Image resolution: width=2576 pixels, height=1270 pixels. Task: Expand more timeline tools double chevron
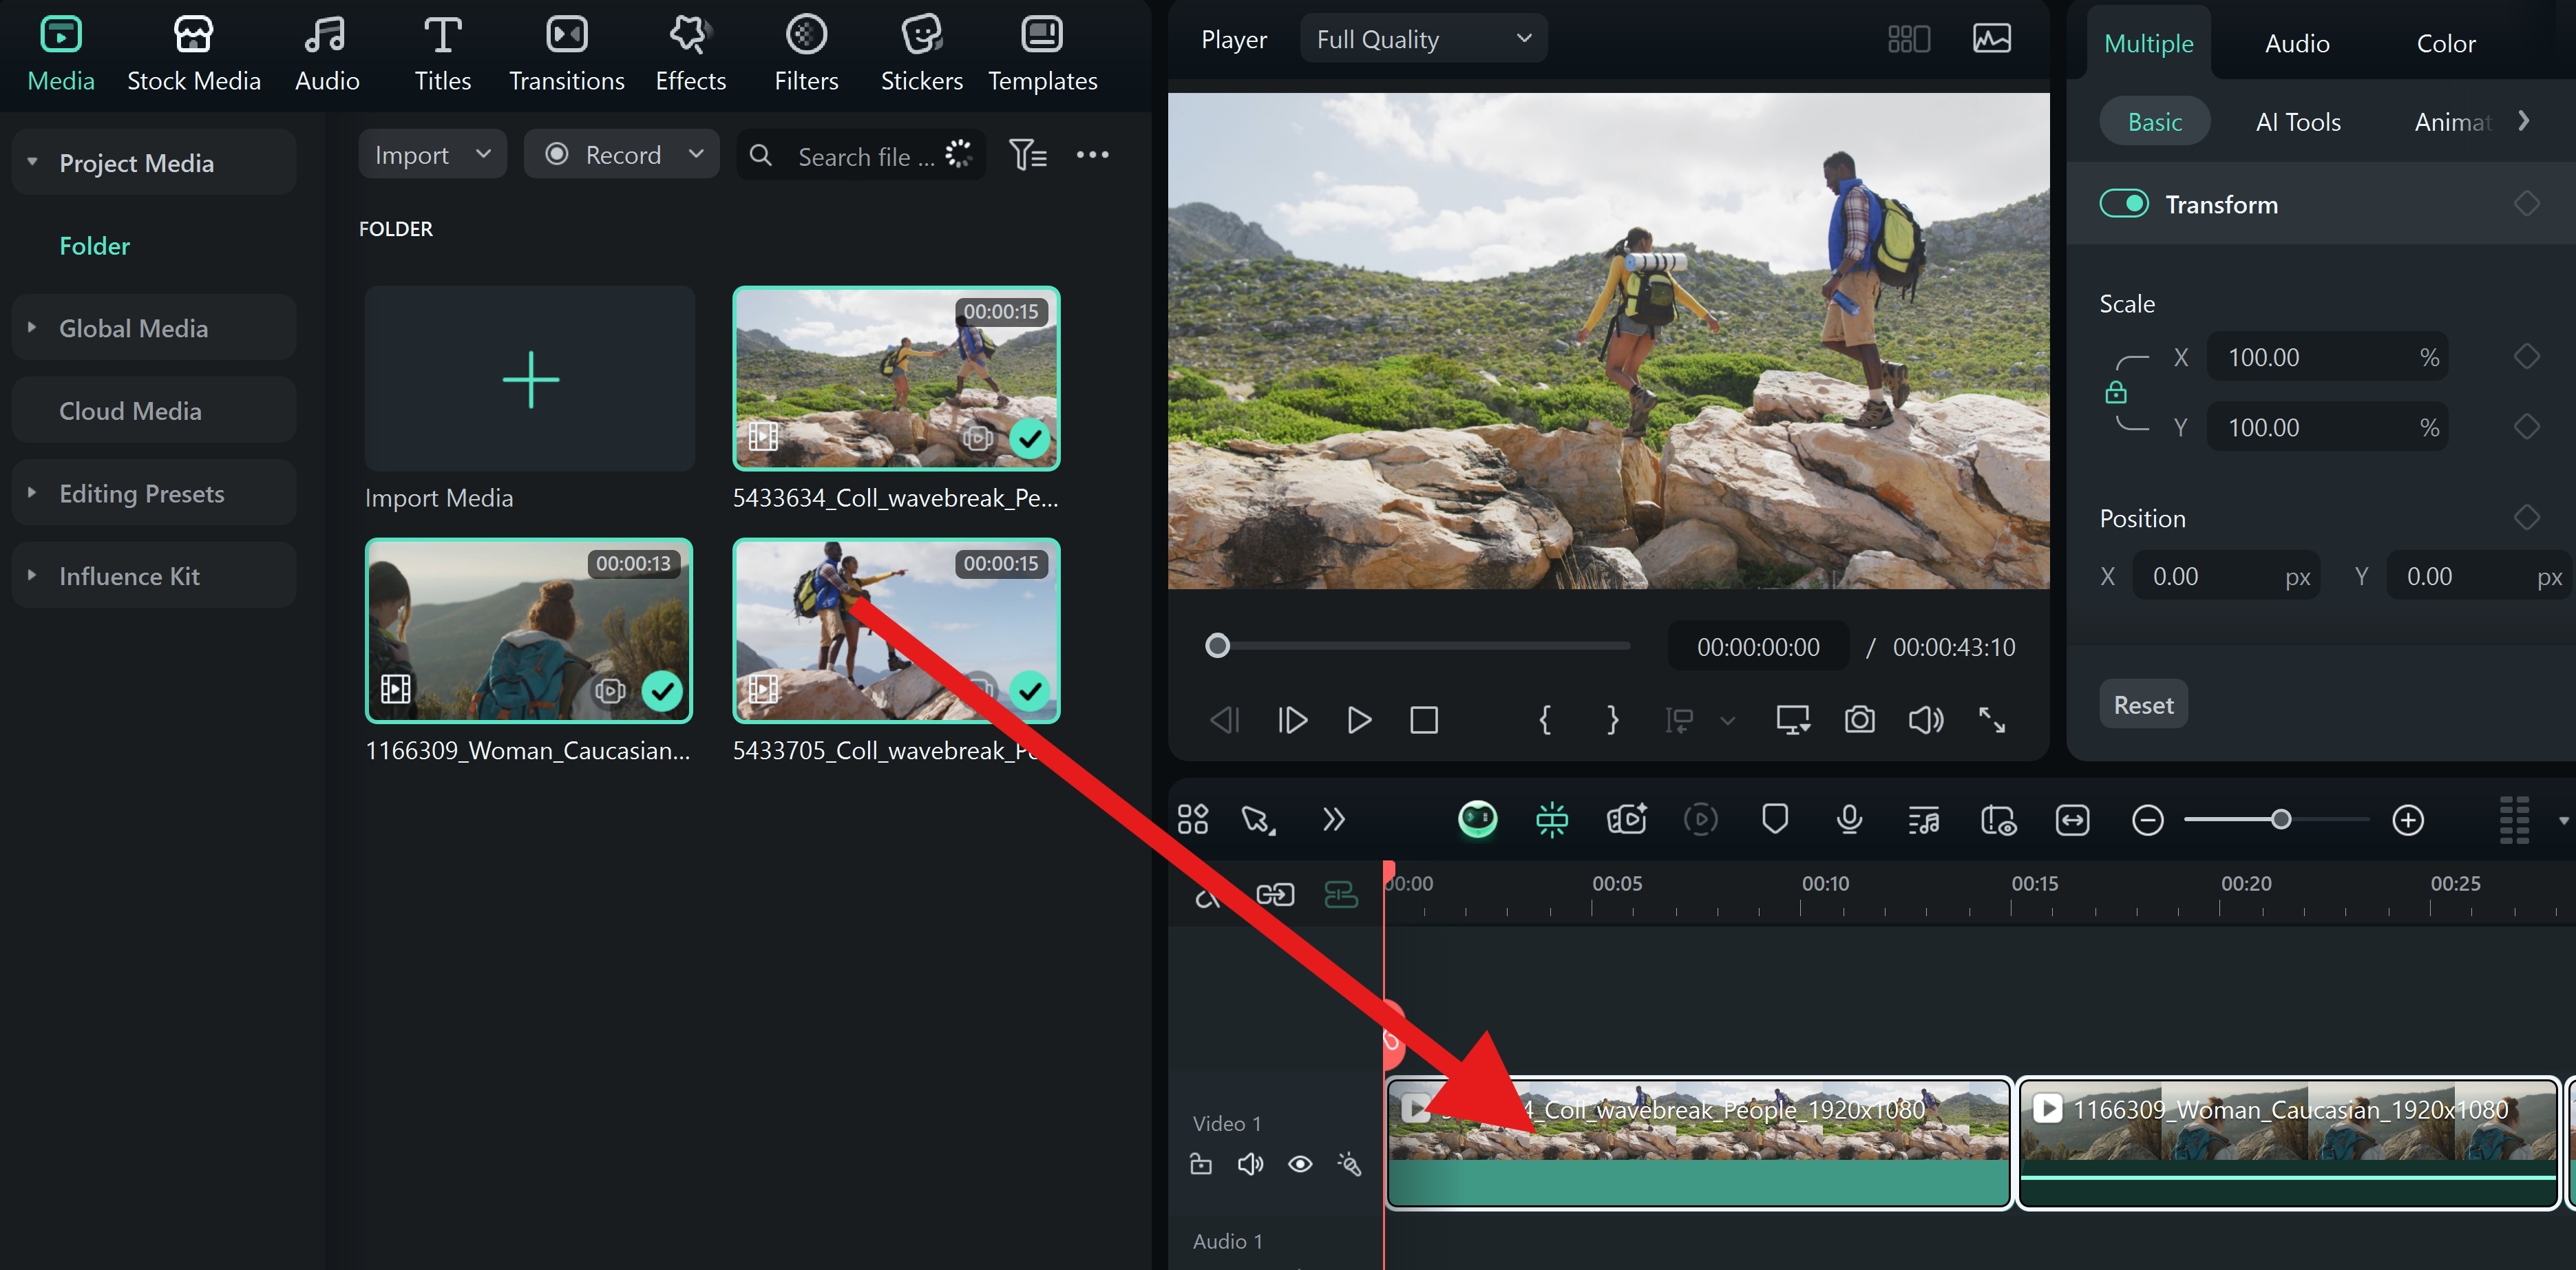point(1334,819)
